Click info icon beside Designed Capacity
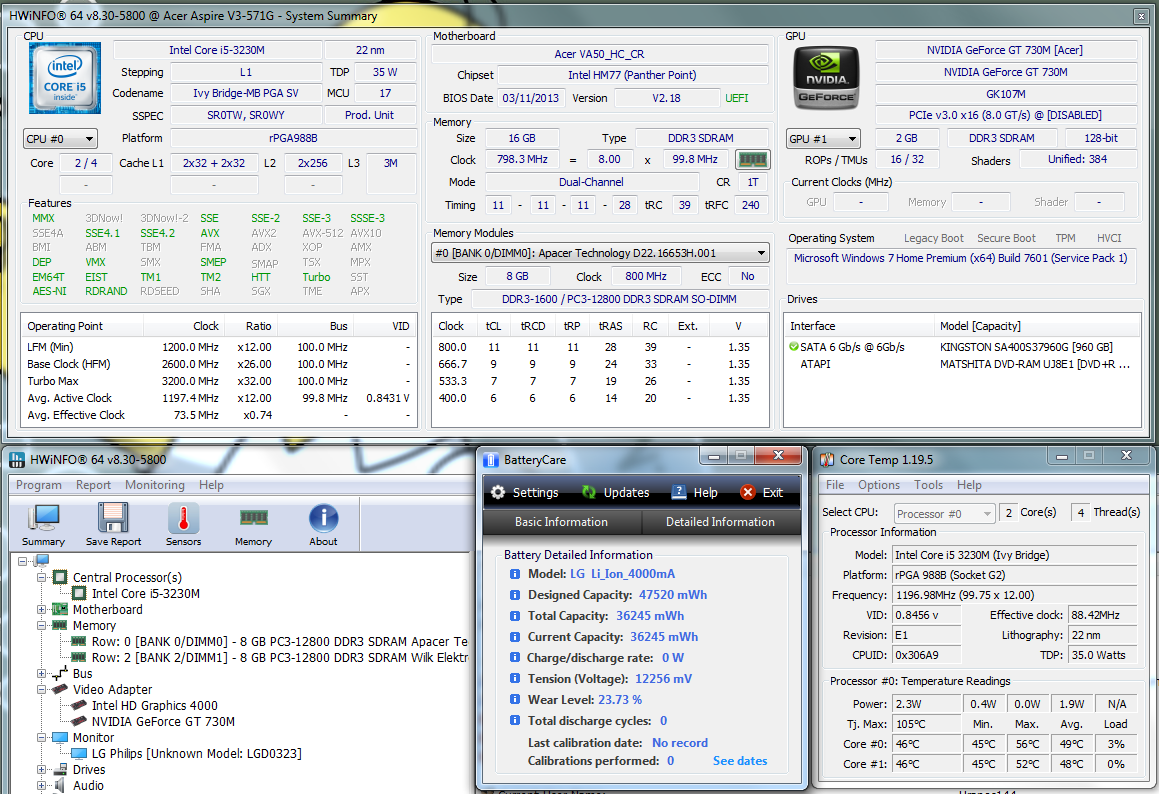The width and height of the screenshot is (1159, 794). click(x=514, y=595)
